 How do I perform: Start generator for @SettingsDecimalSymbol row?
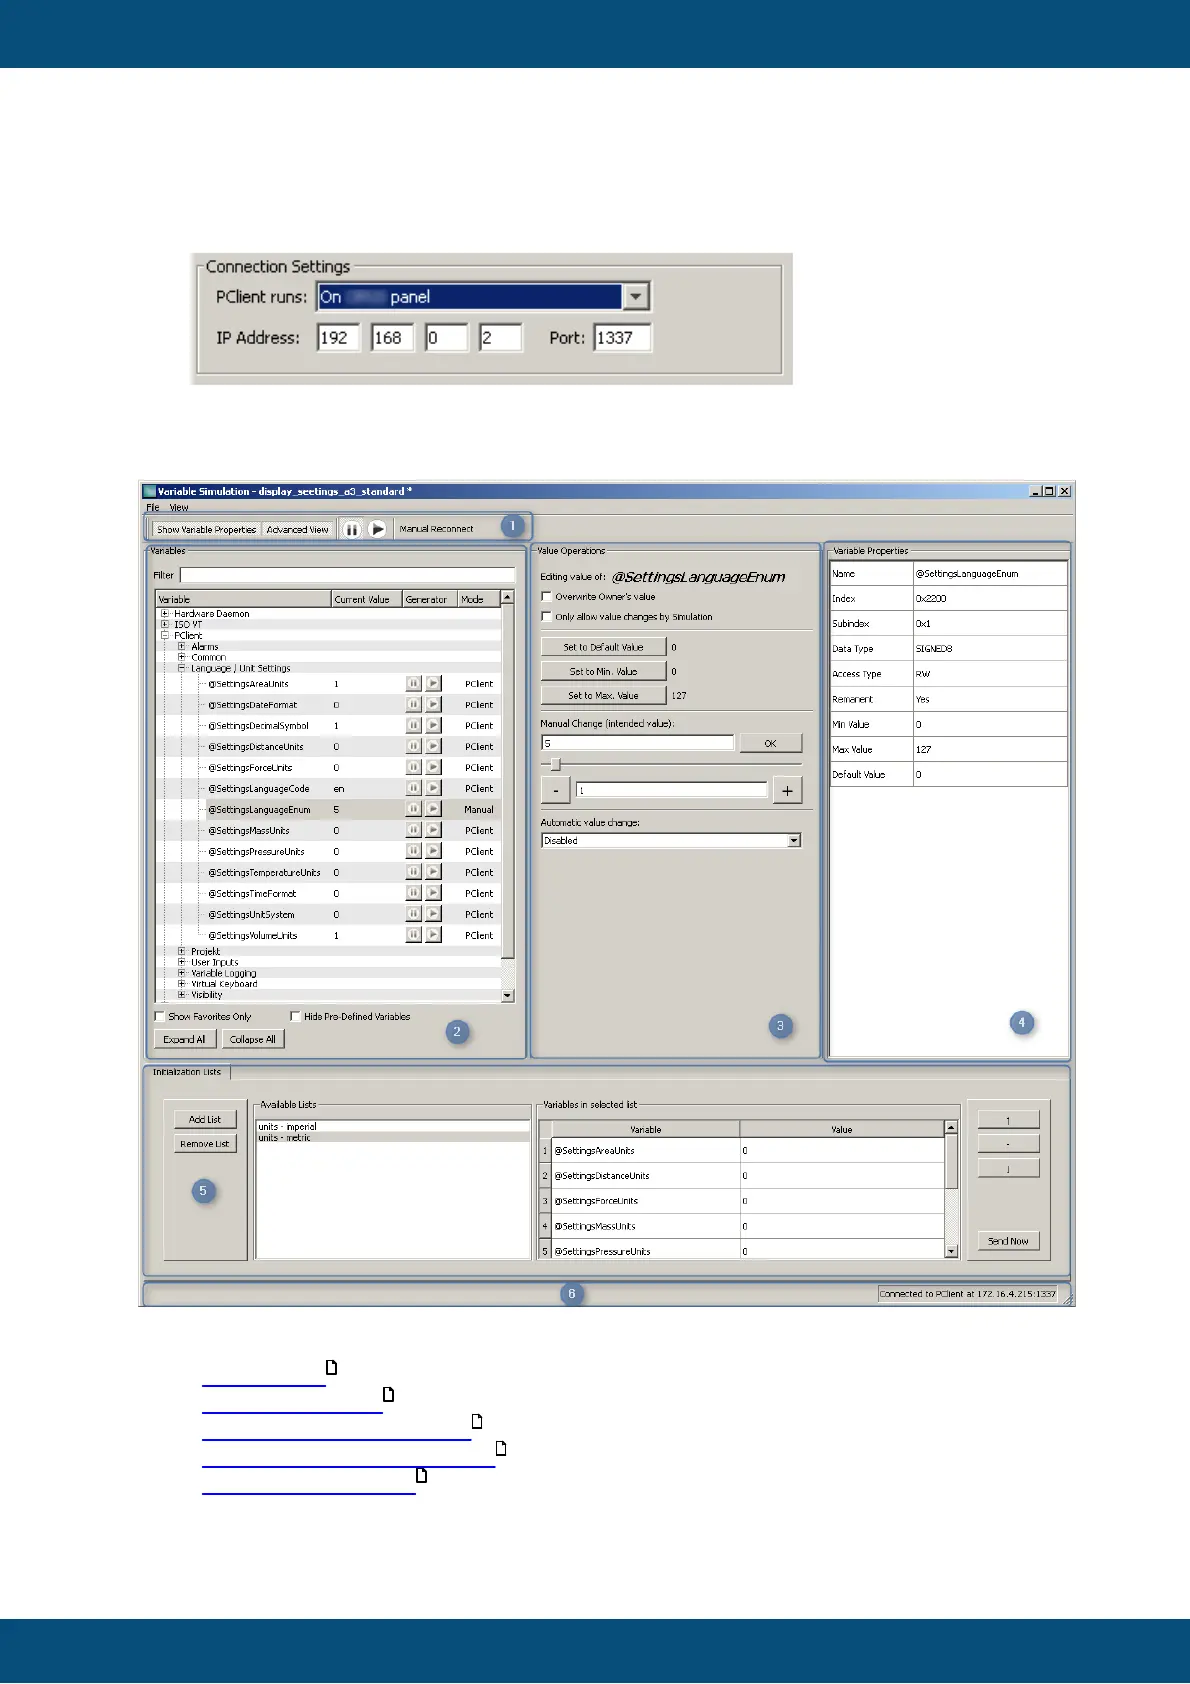(x=433, y=726)
